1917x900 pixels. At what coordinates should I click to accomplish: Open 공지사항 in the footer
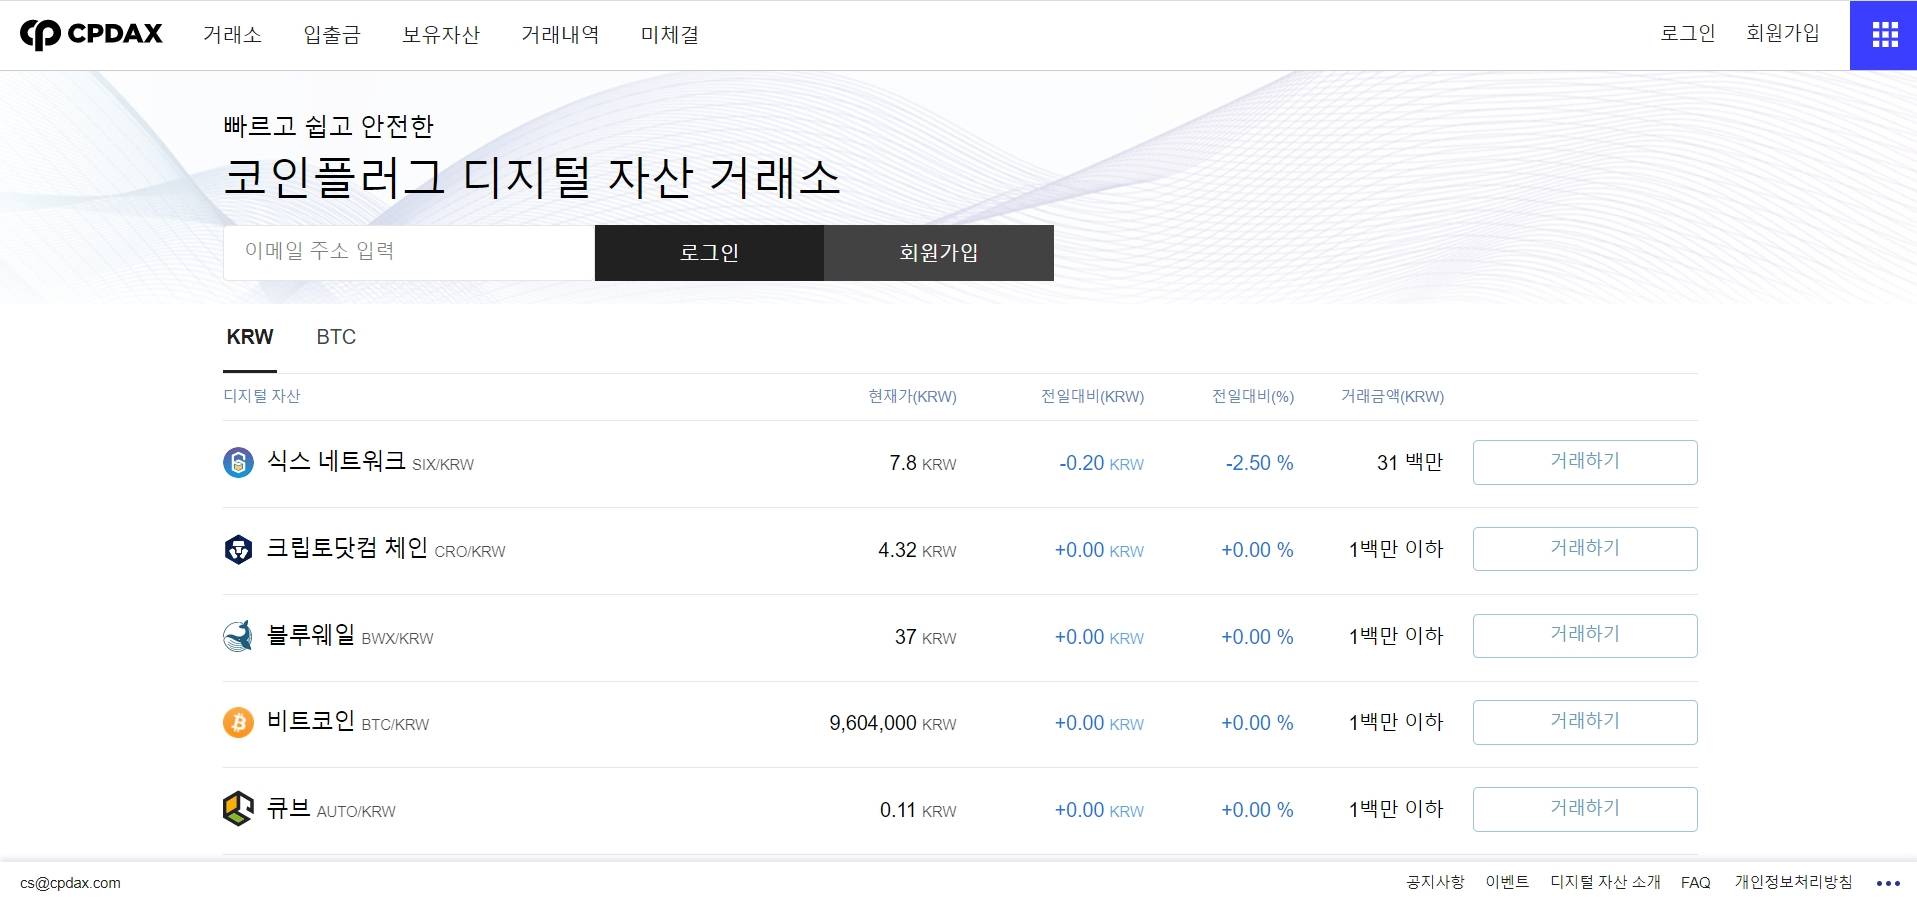(1435, 882)
